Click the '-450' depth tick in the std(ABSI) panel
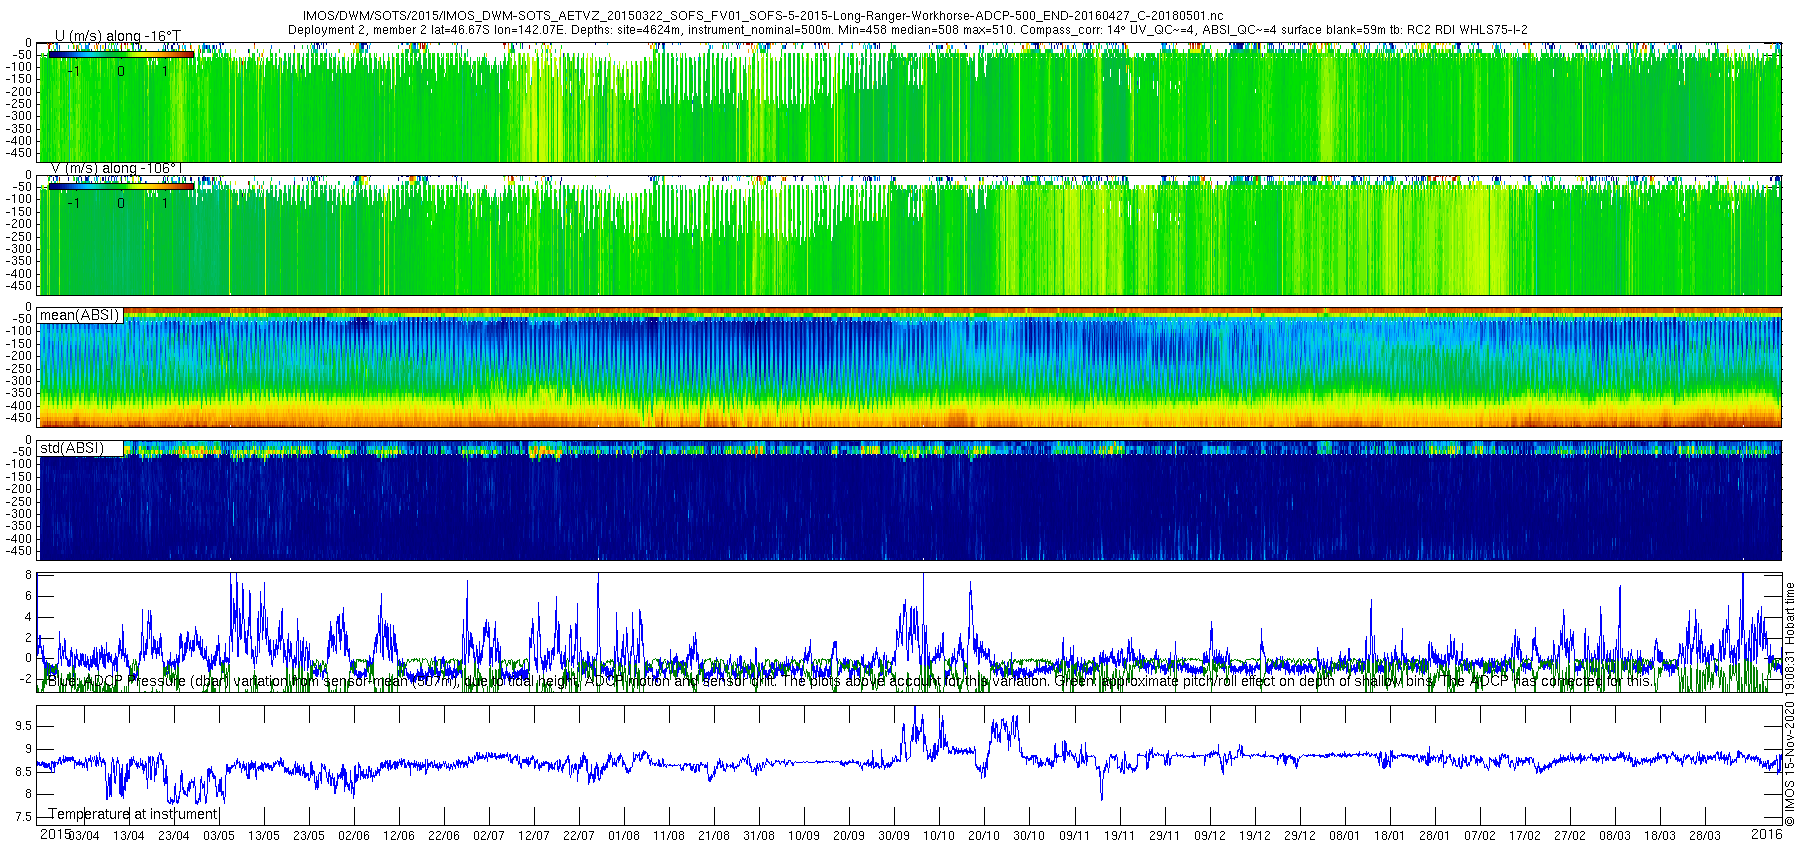The height and width of the screenshot is (850, 1800). point(20,551)
